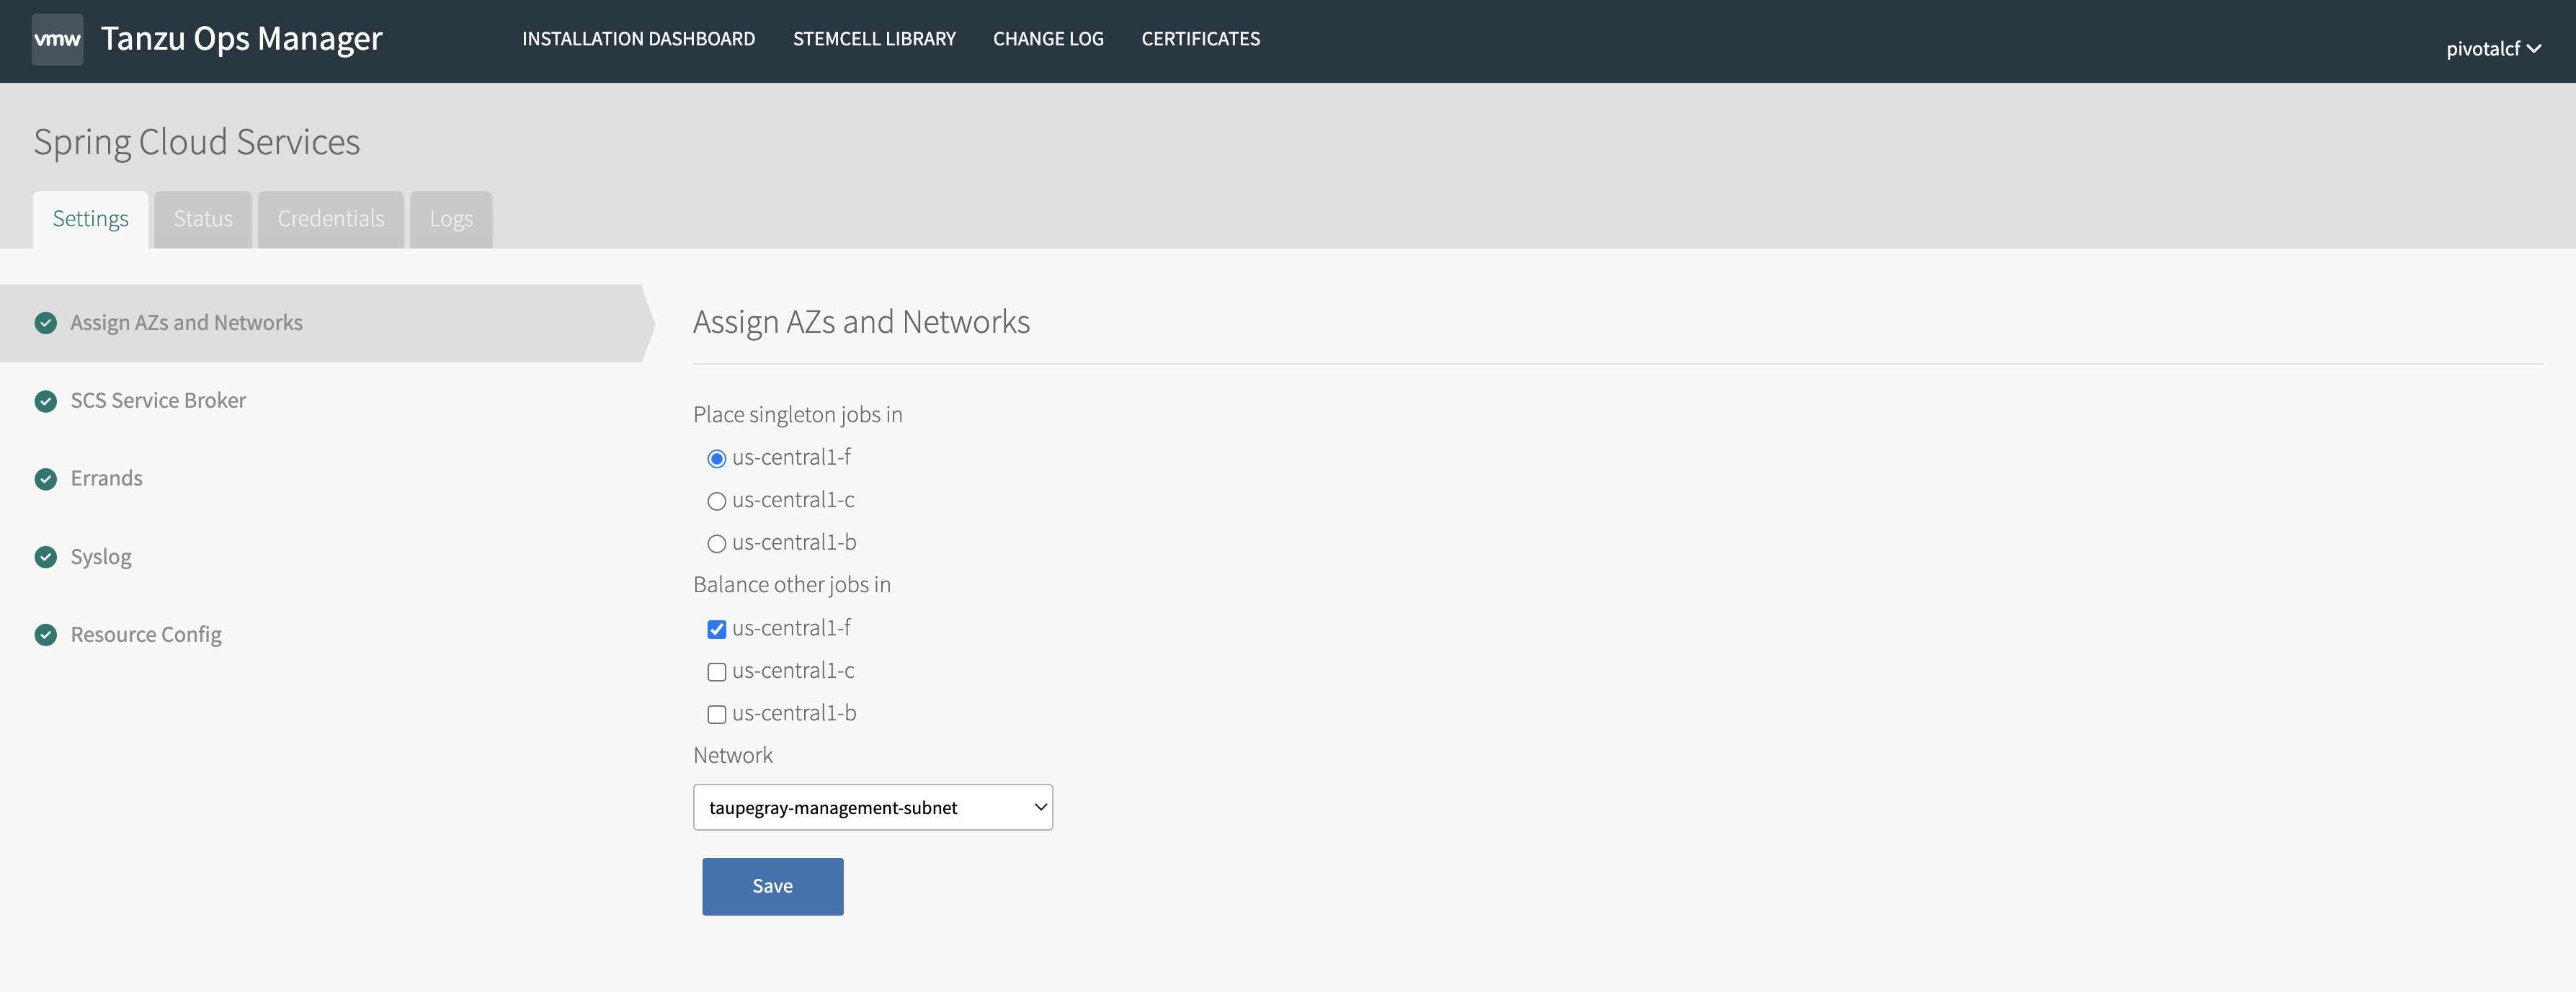Image resolution: width=2576 pixels, height=992 pixels.
Task: Click the Network field label
Action: click(x=732, y=756)
